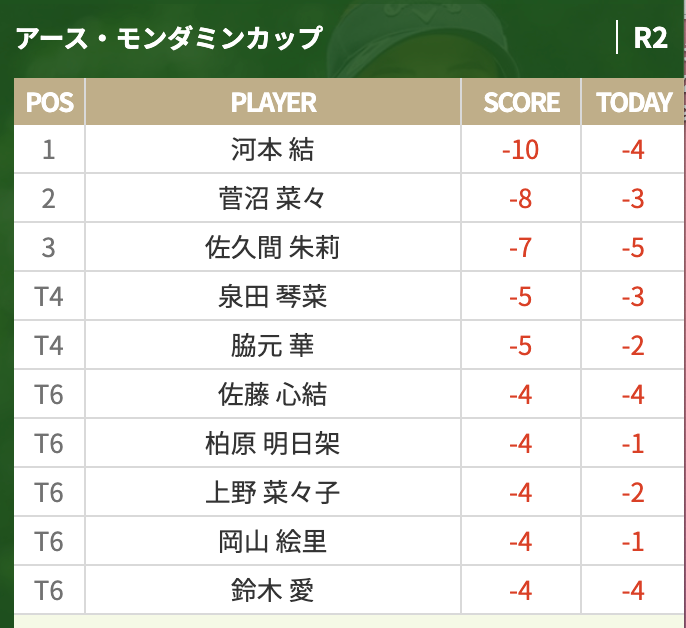The height and width of the screenshot is (628, 686).
Task: Click the TODAY column header
Action: (x=633, y=102)
